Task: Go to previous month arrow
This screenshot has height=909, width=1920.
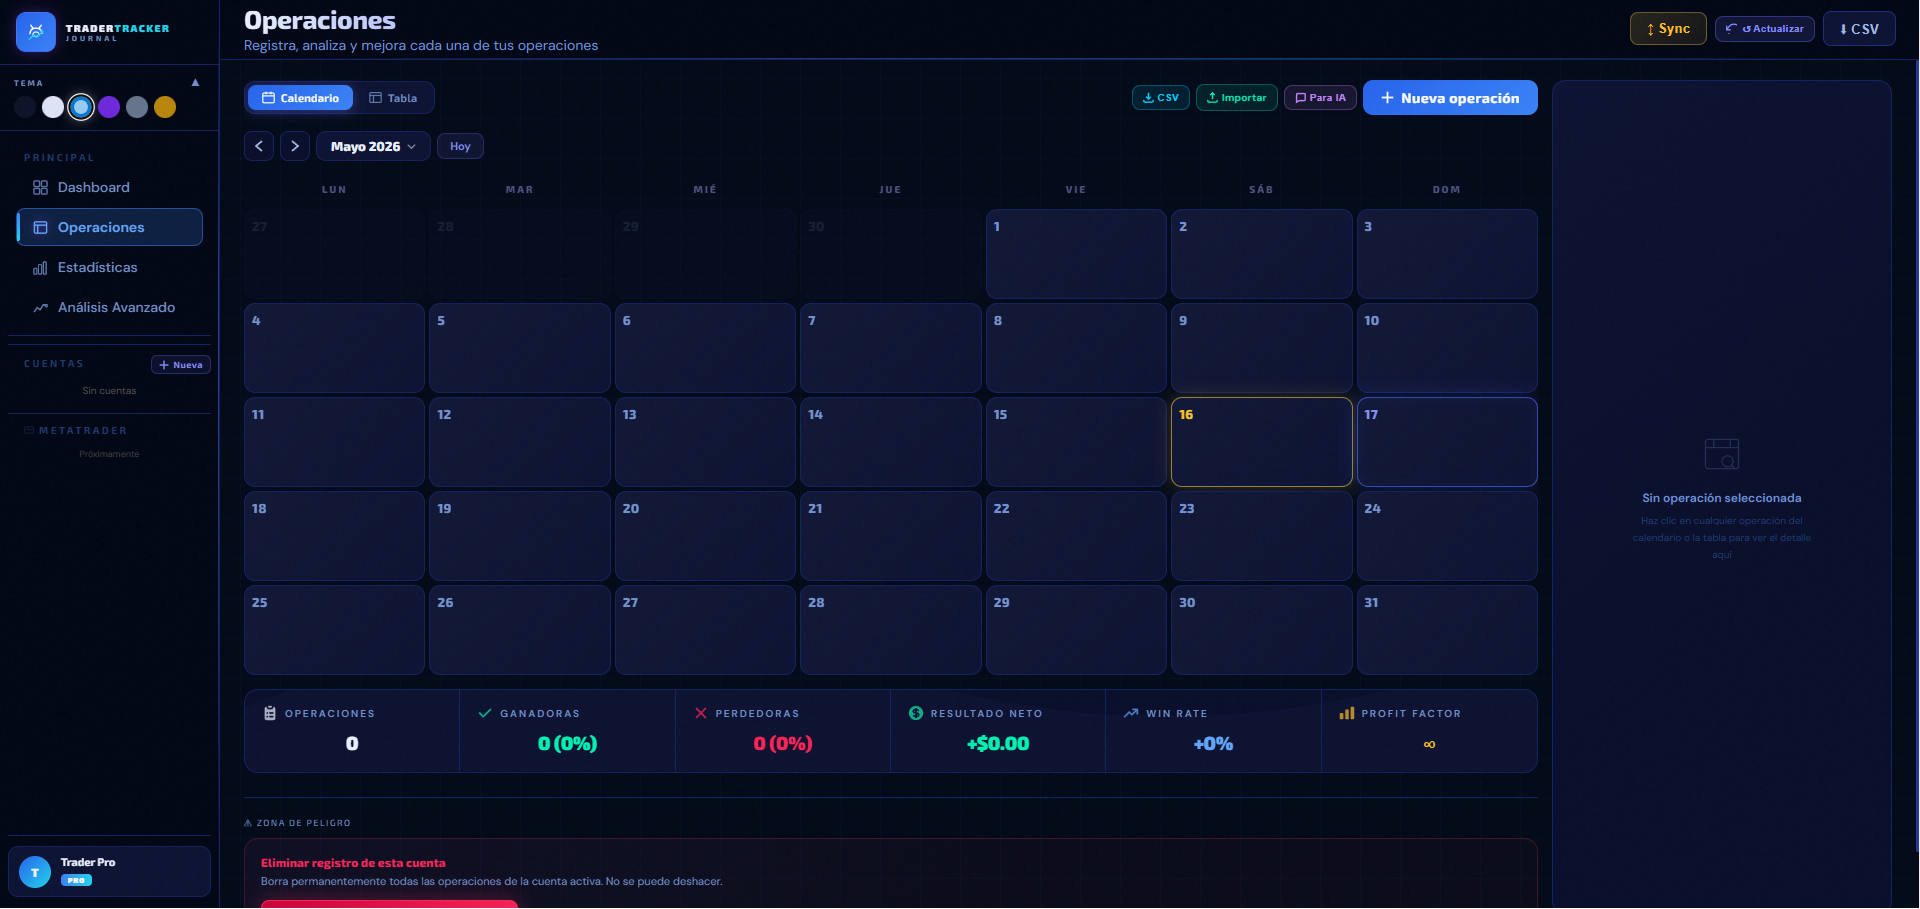Action: [259, 146]
